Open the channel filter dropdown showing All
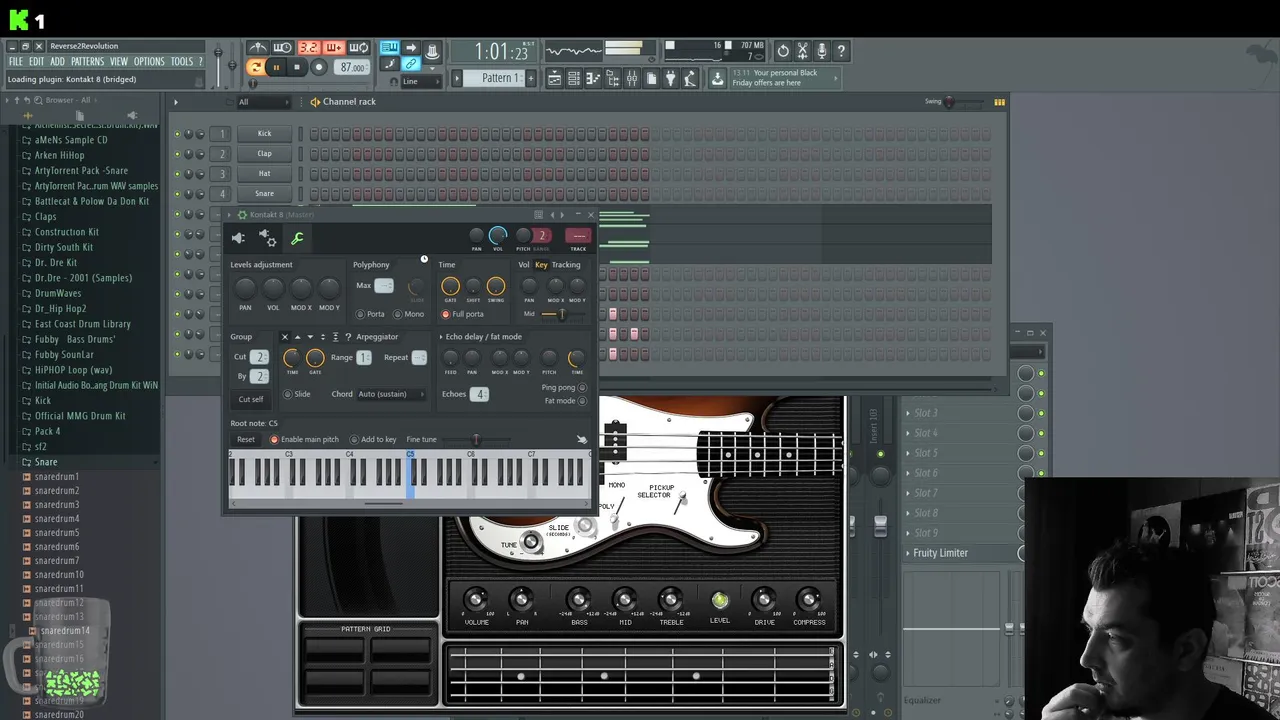This screenshot has height=720, width=1280. 264,102
